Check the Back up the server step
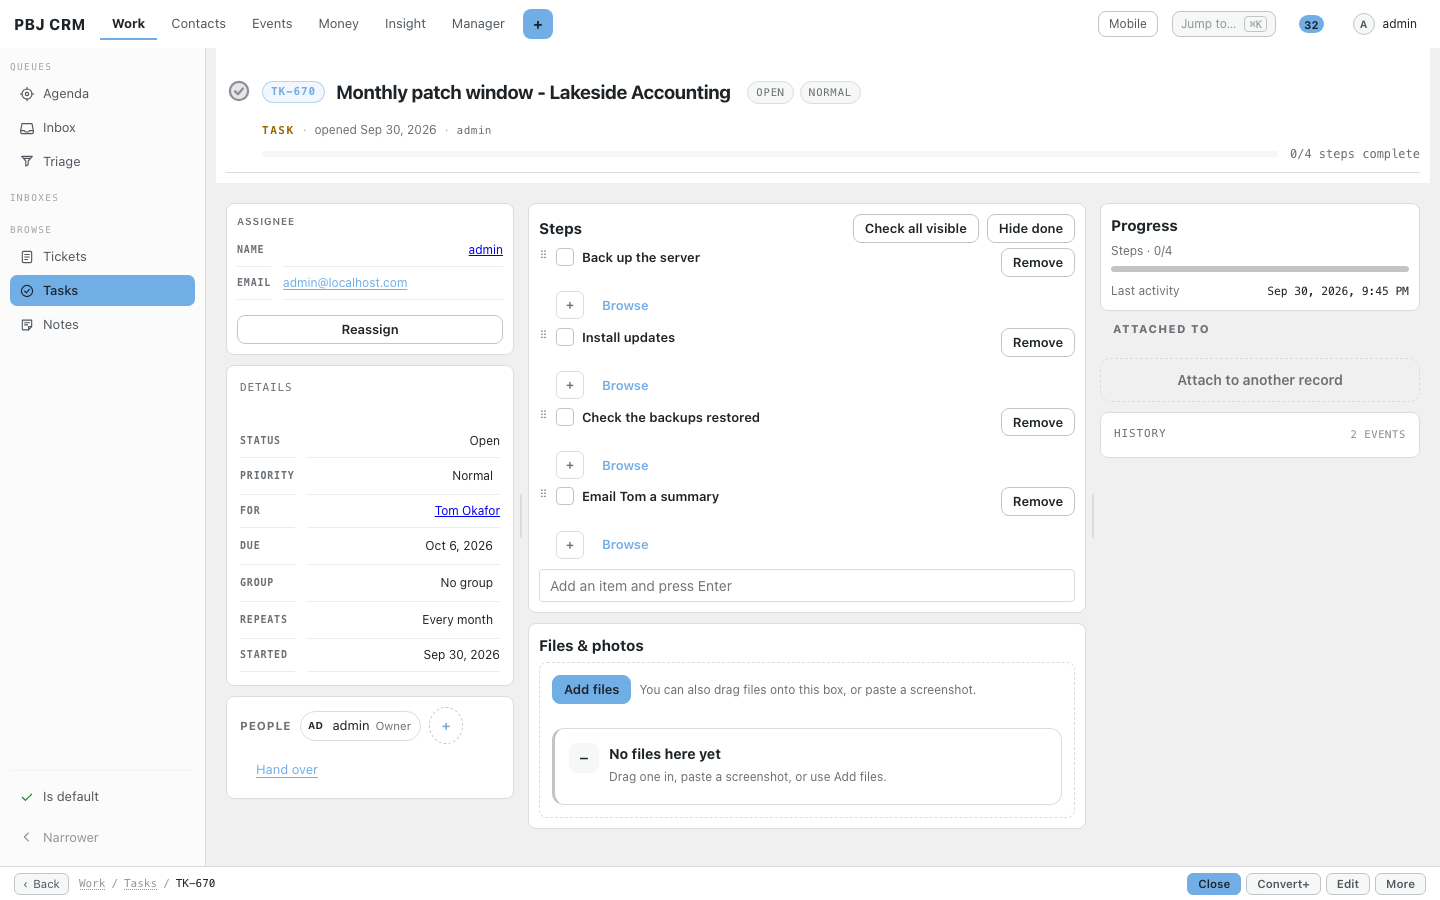Screen dimensions: 1440x900 click(x=565, y=257)
